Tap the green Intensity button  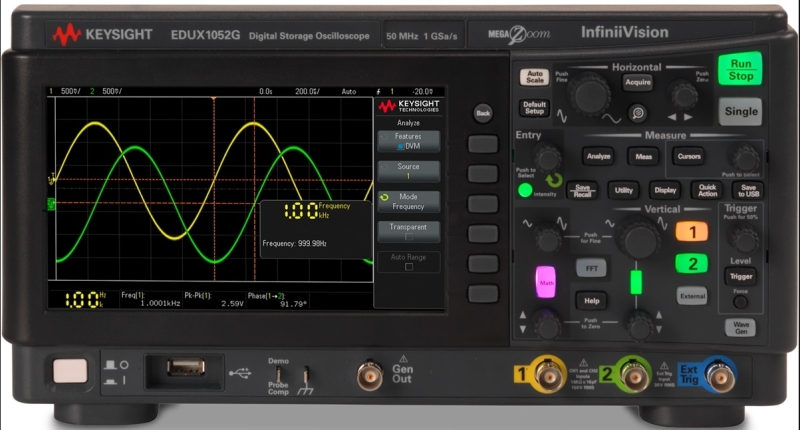tap(525, 191)
